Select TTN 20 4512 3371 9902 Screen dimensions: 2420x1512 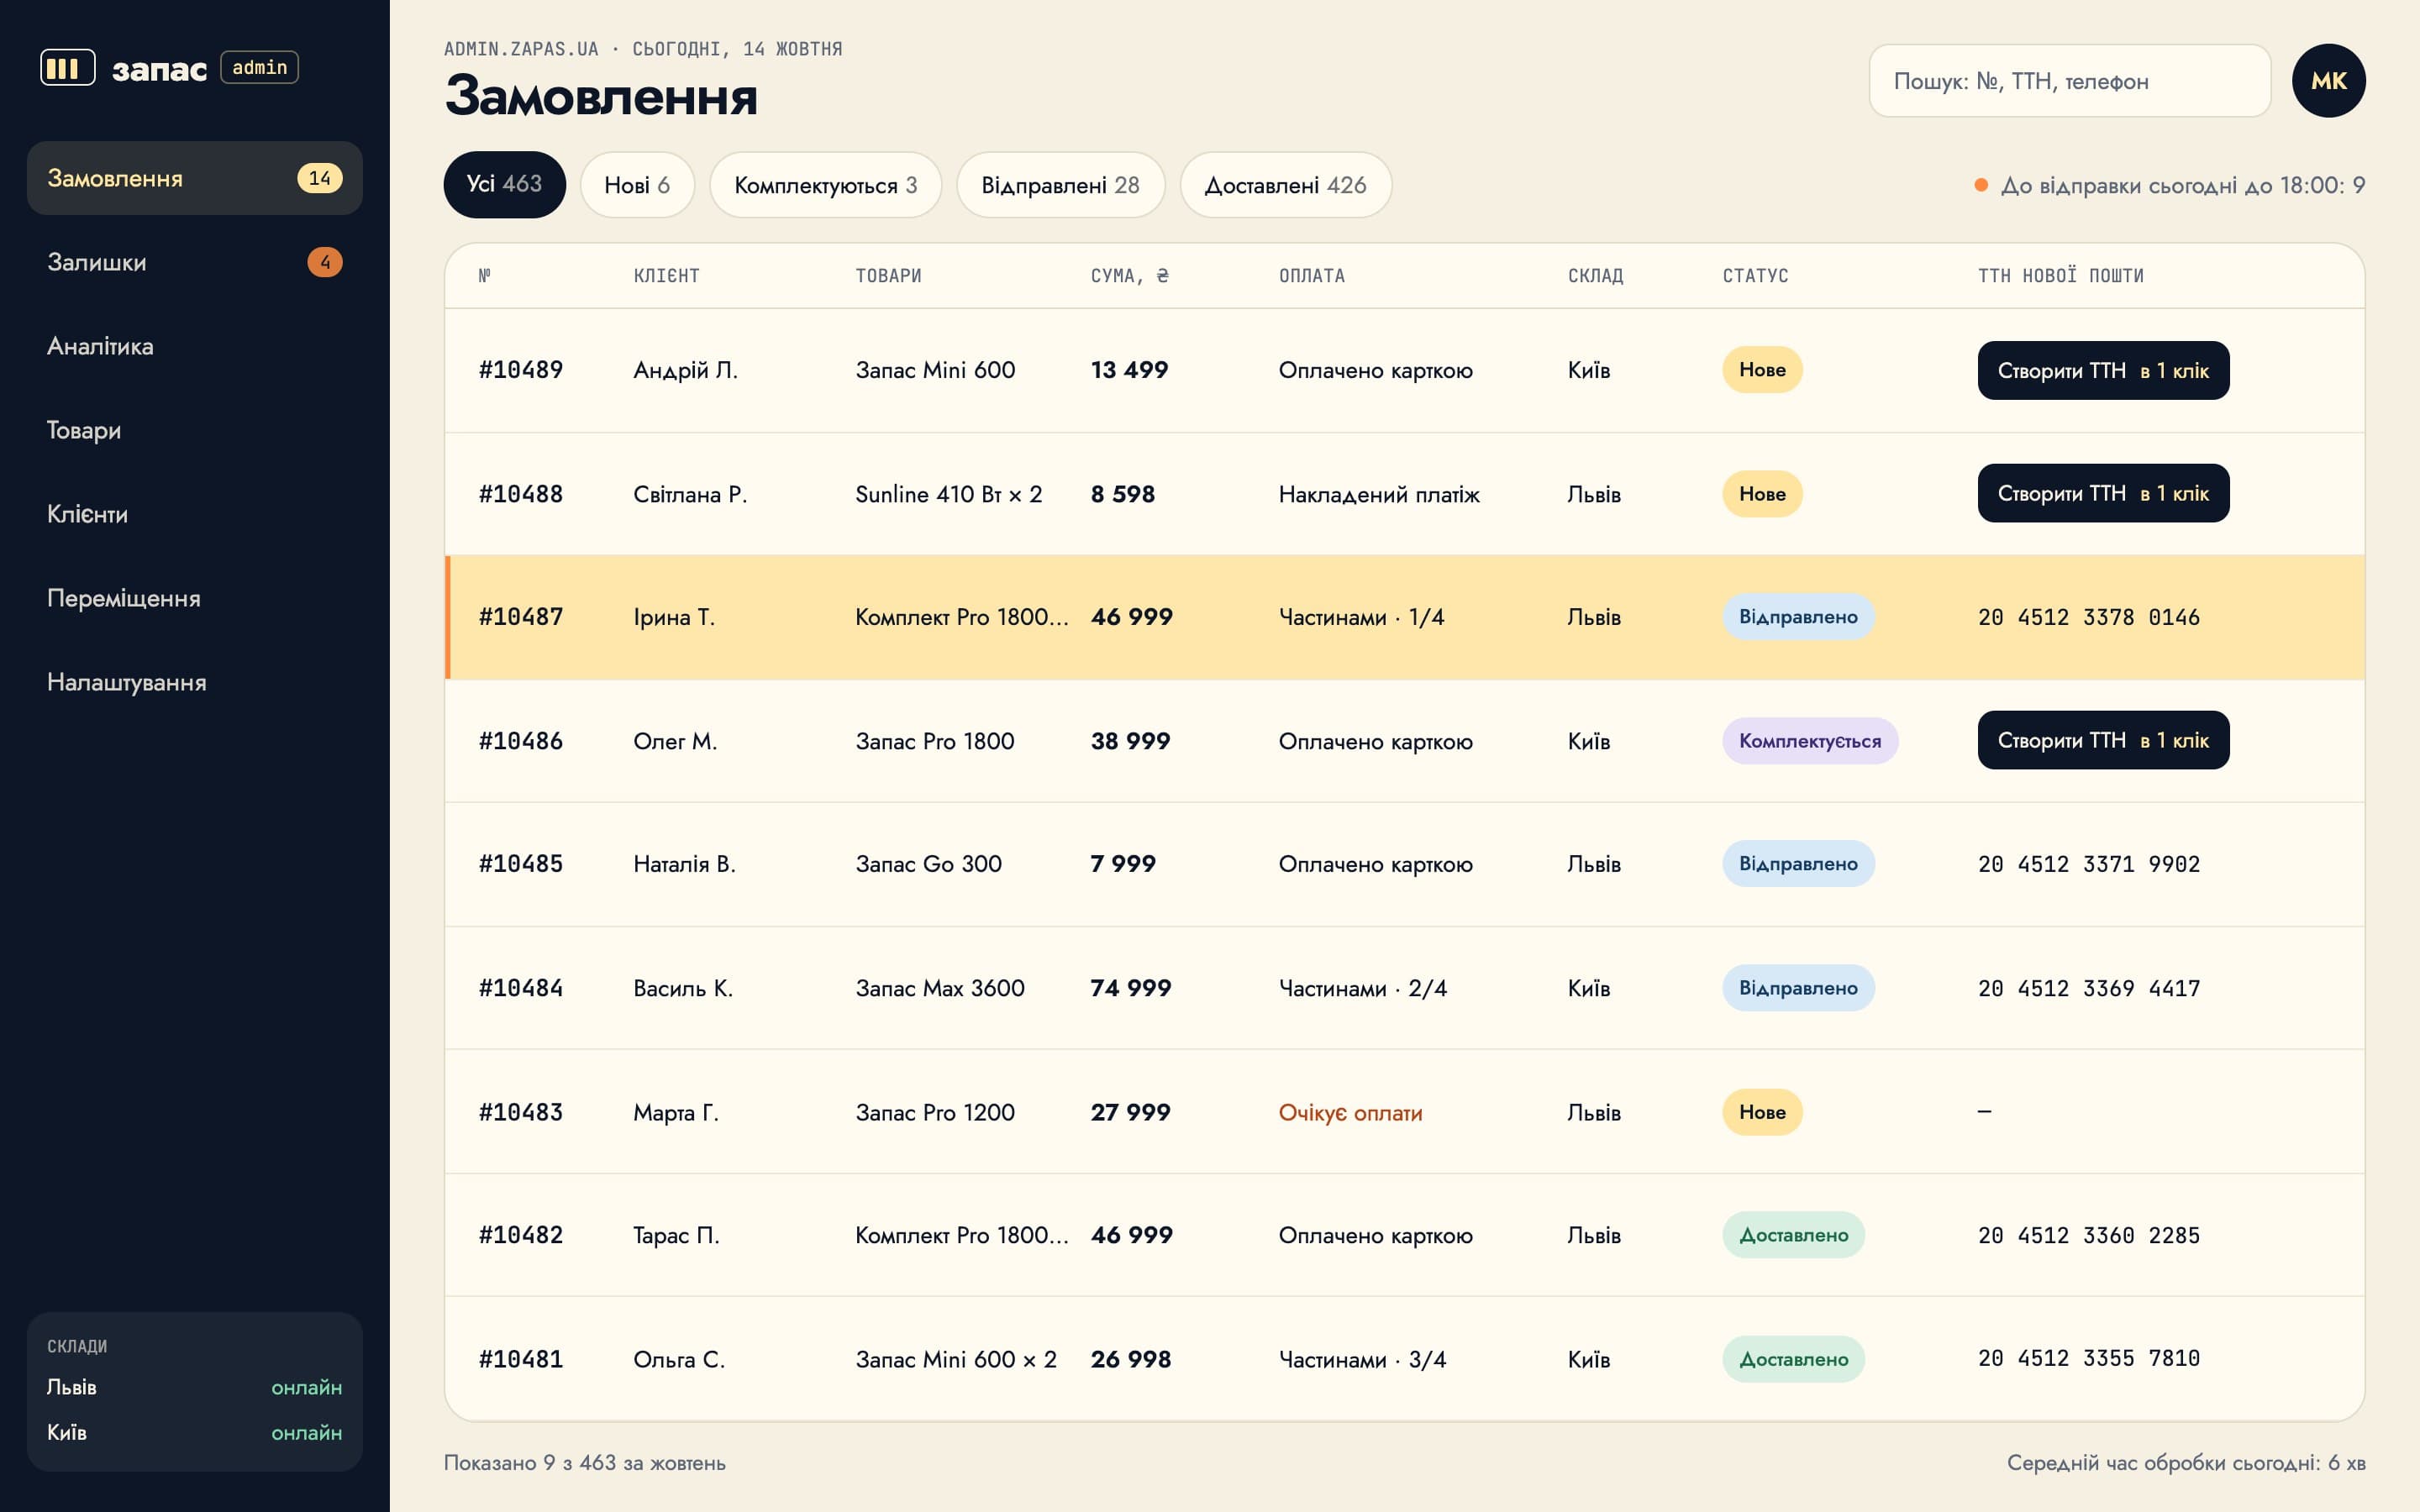2088,864
